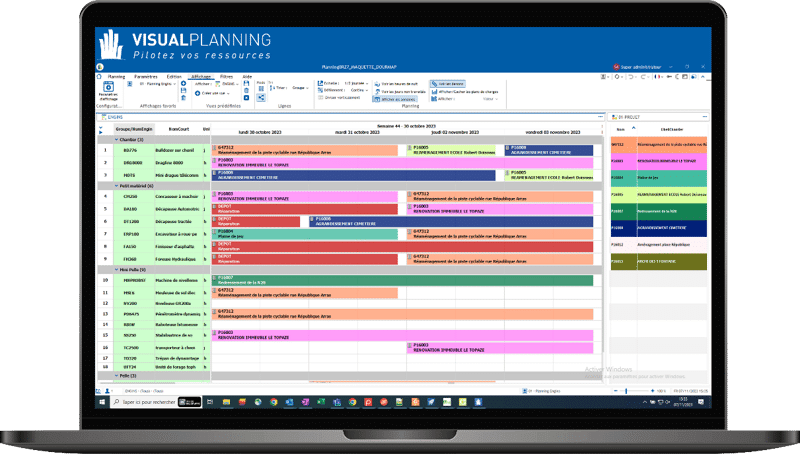
Task: Select BD776 Bulldozer's G47312 task bar
Action: point(305,150)
